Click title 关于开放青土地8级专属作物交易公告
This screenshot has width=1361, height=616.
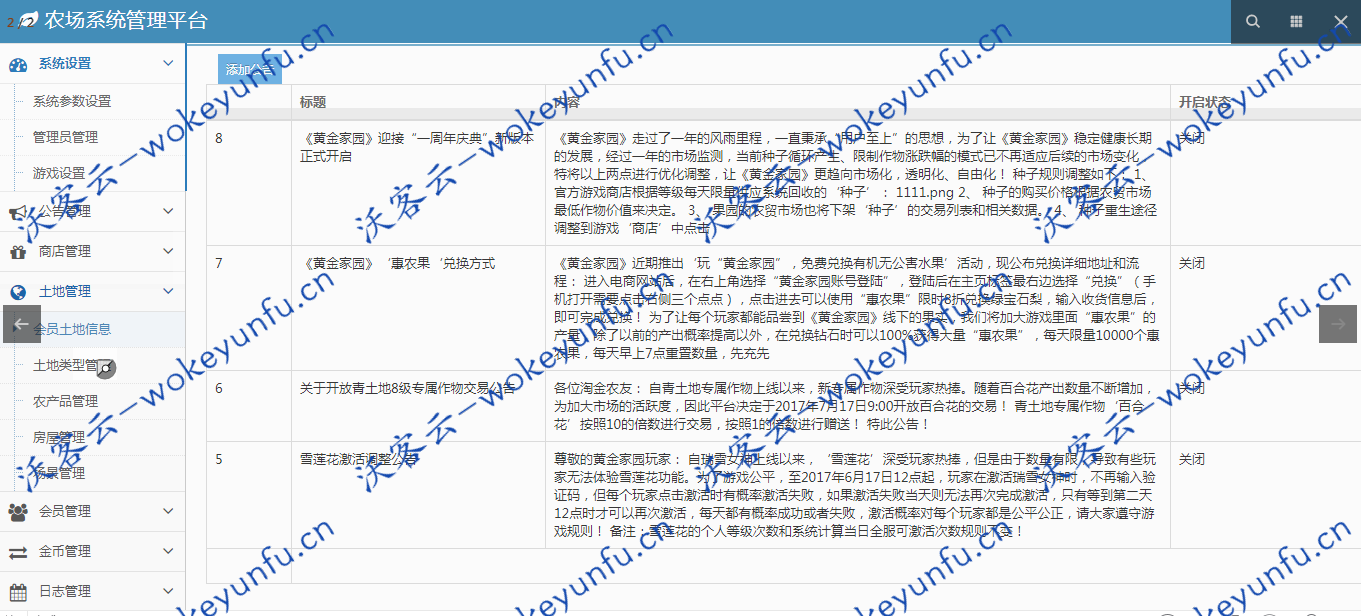(x=408, y=388)
